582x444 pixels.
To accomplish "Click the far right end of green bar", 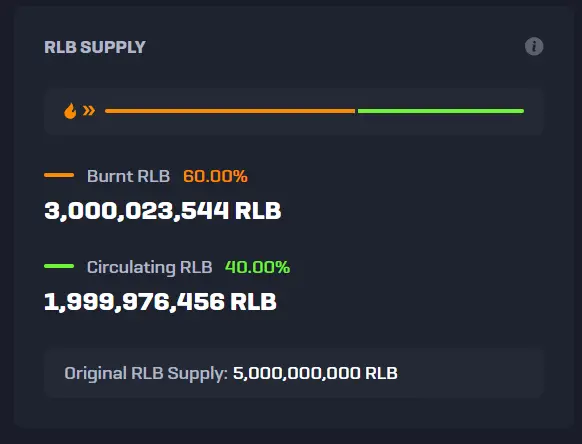I will click(522, 111).
